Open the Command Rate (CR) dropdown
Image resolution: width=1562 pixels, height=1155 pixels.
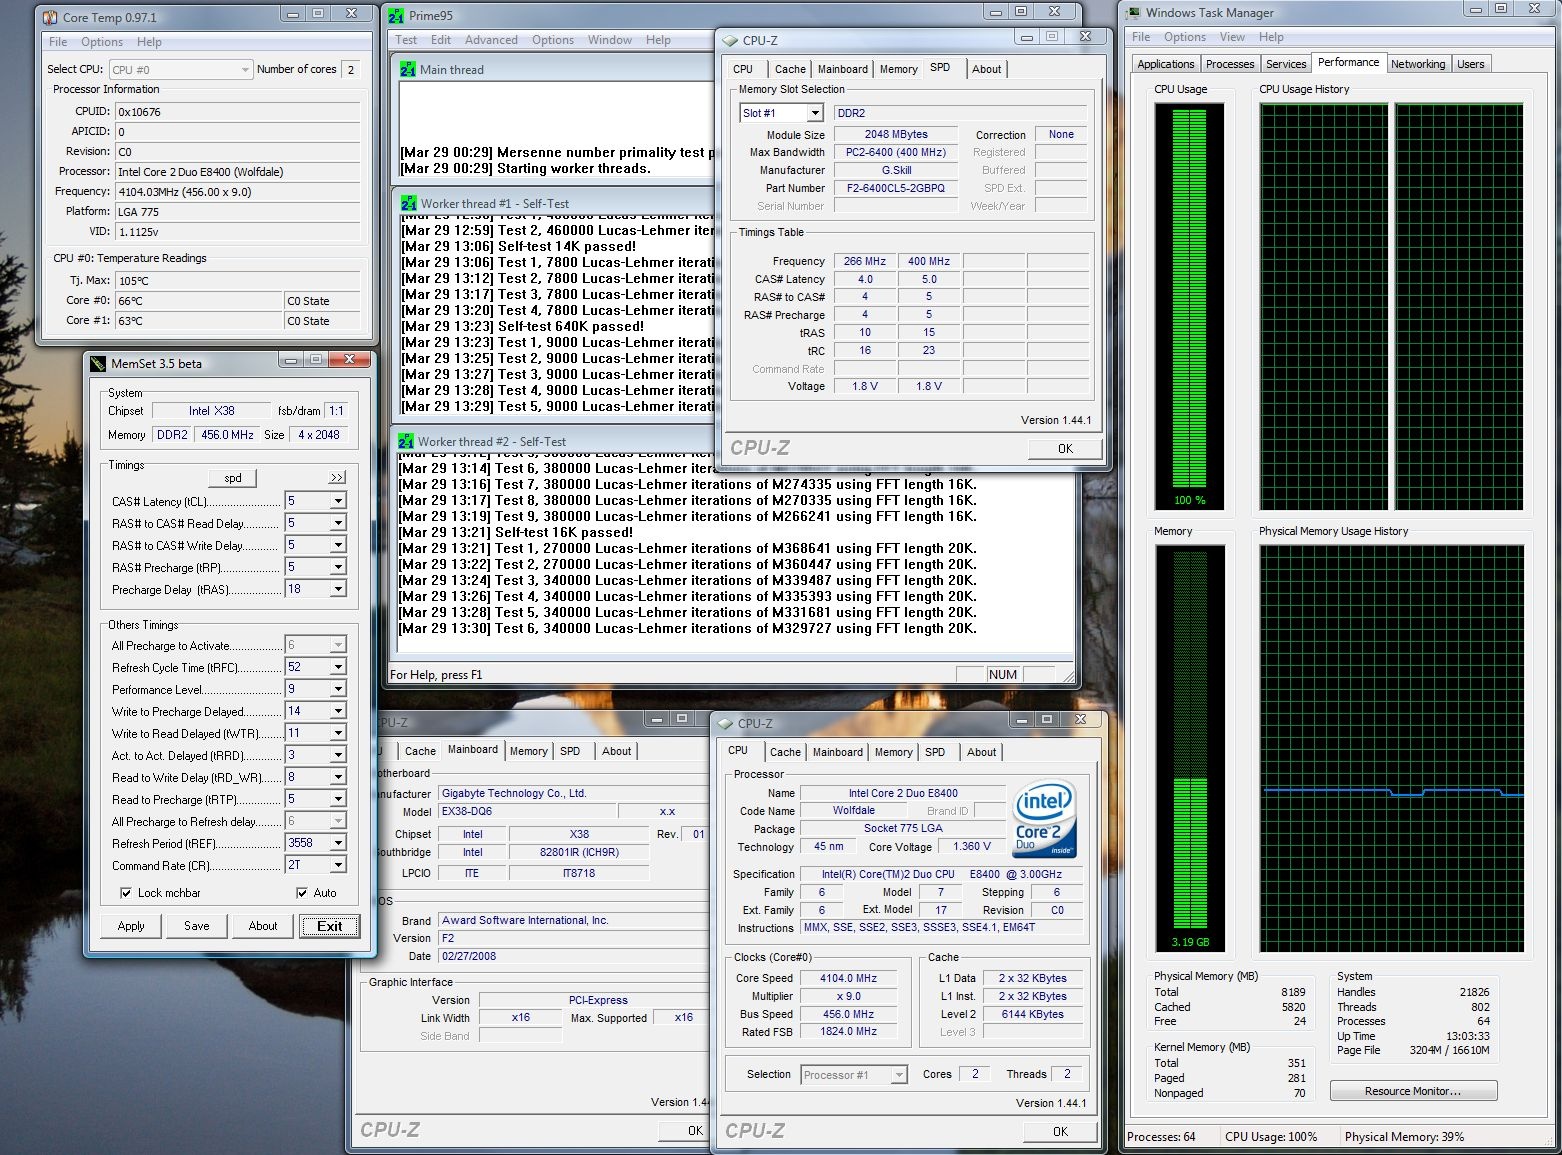pos(338,865)
